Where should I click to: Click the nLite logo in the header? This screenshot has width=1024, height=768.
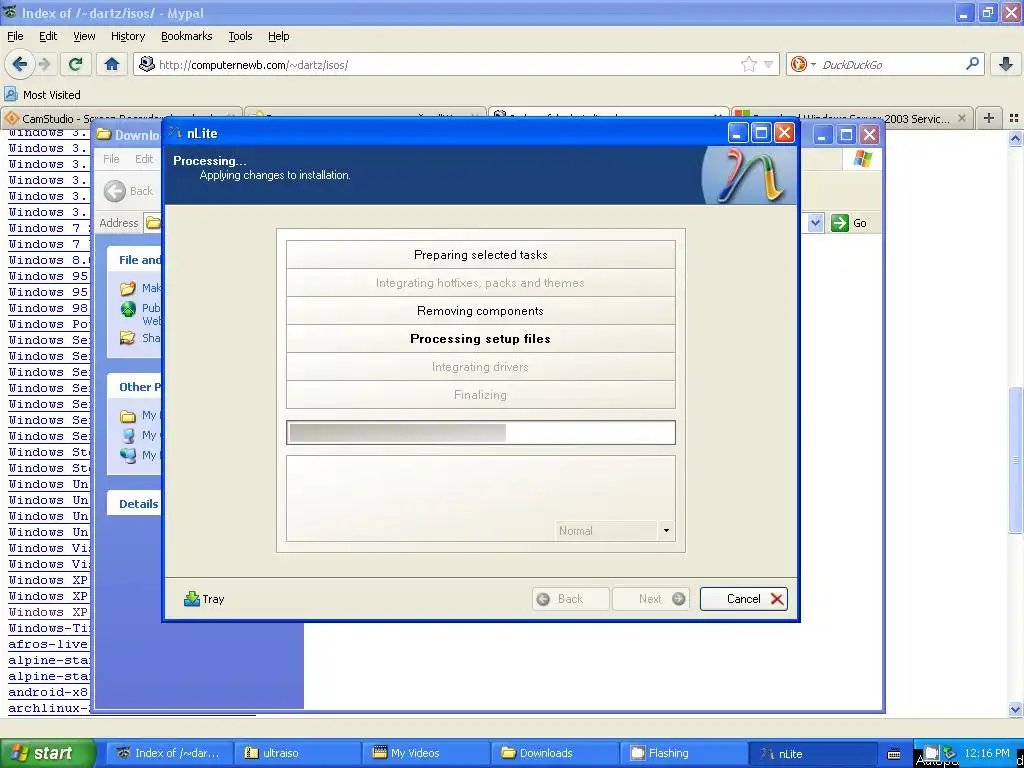(749, 175)
